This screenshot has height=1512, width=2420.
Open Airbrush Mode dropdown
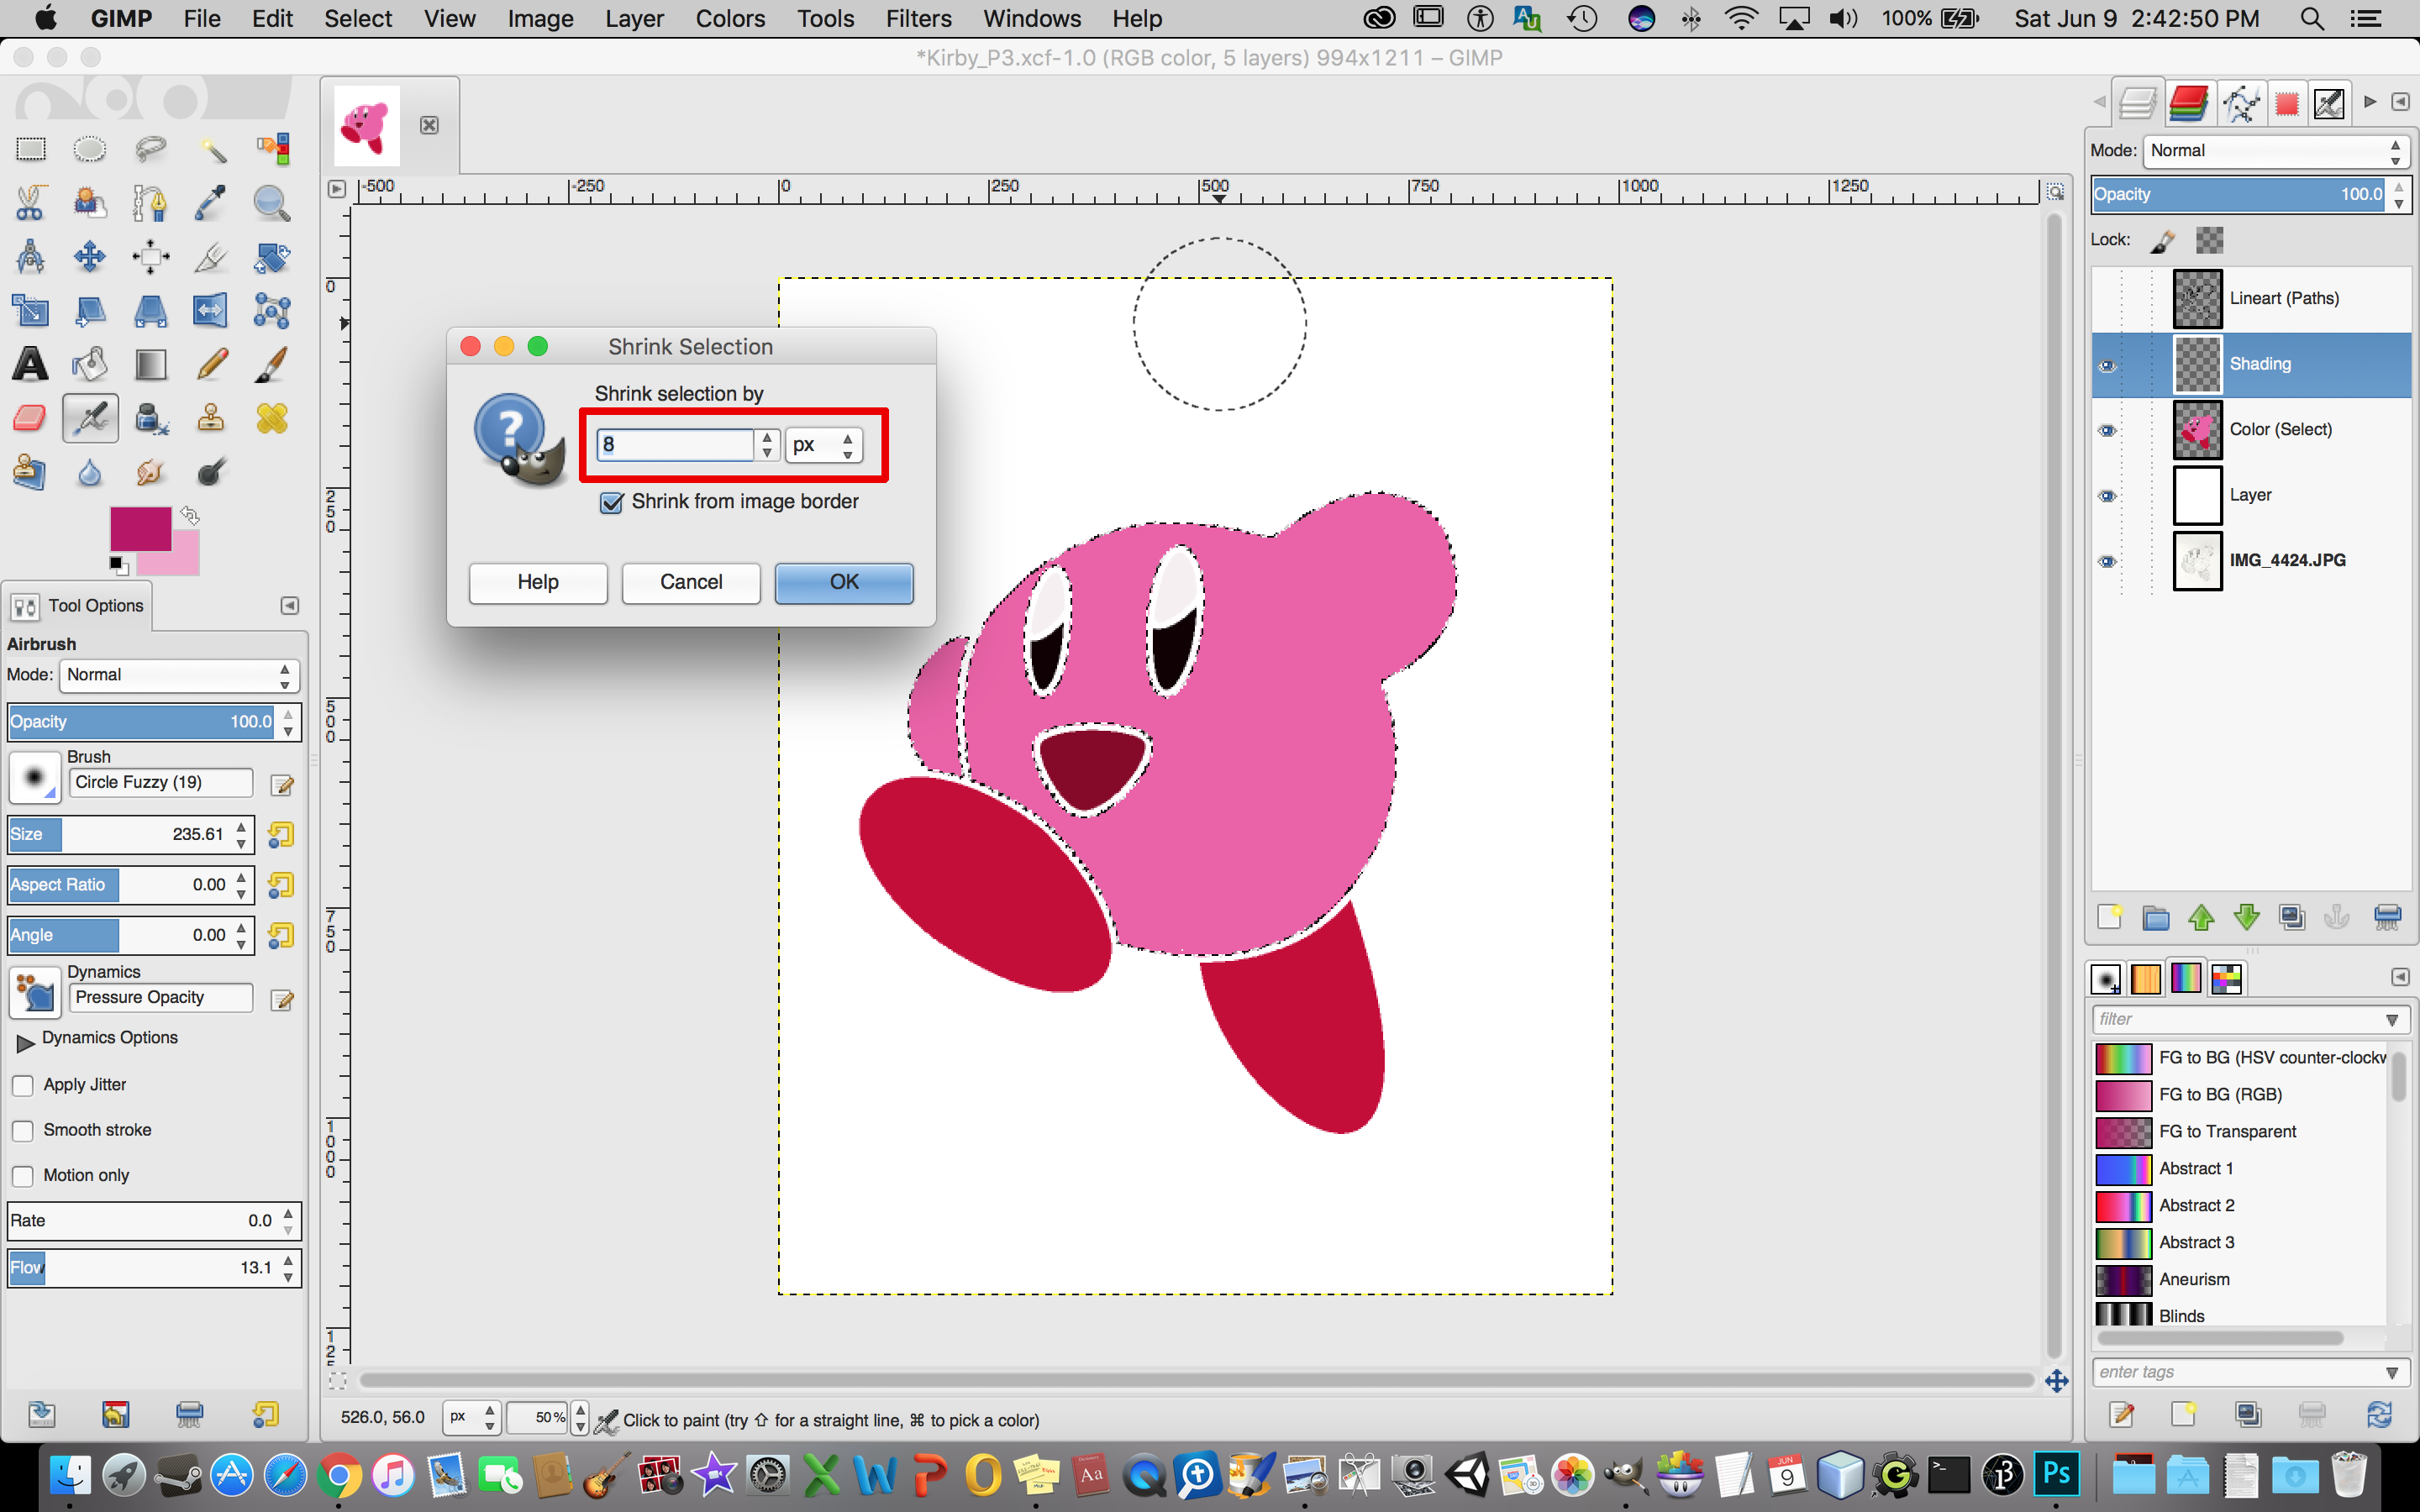(179, 675)
